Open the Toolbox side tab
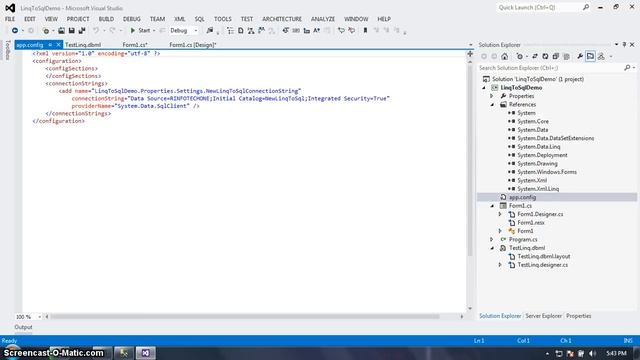The width and height of the screenshot is (640, 360). click(x=7, y=50)
